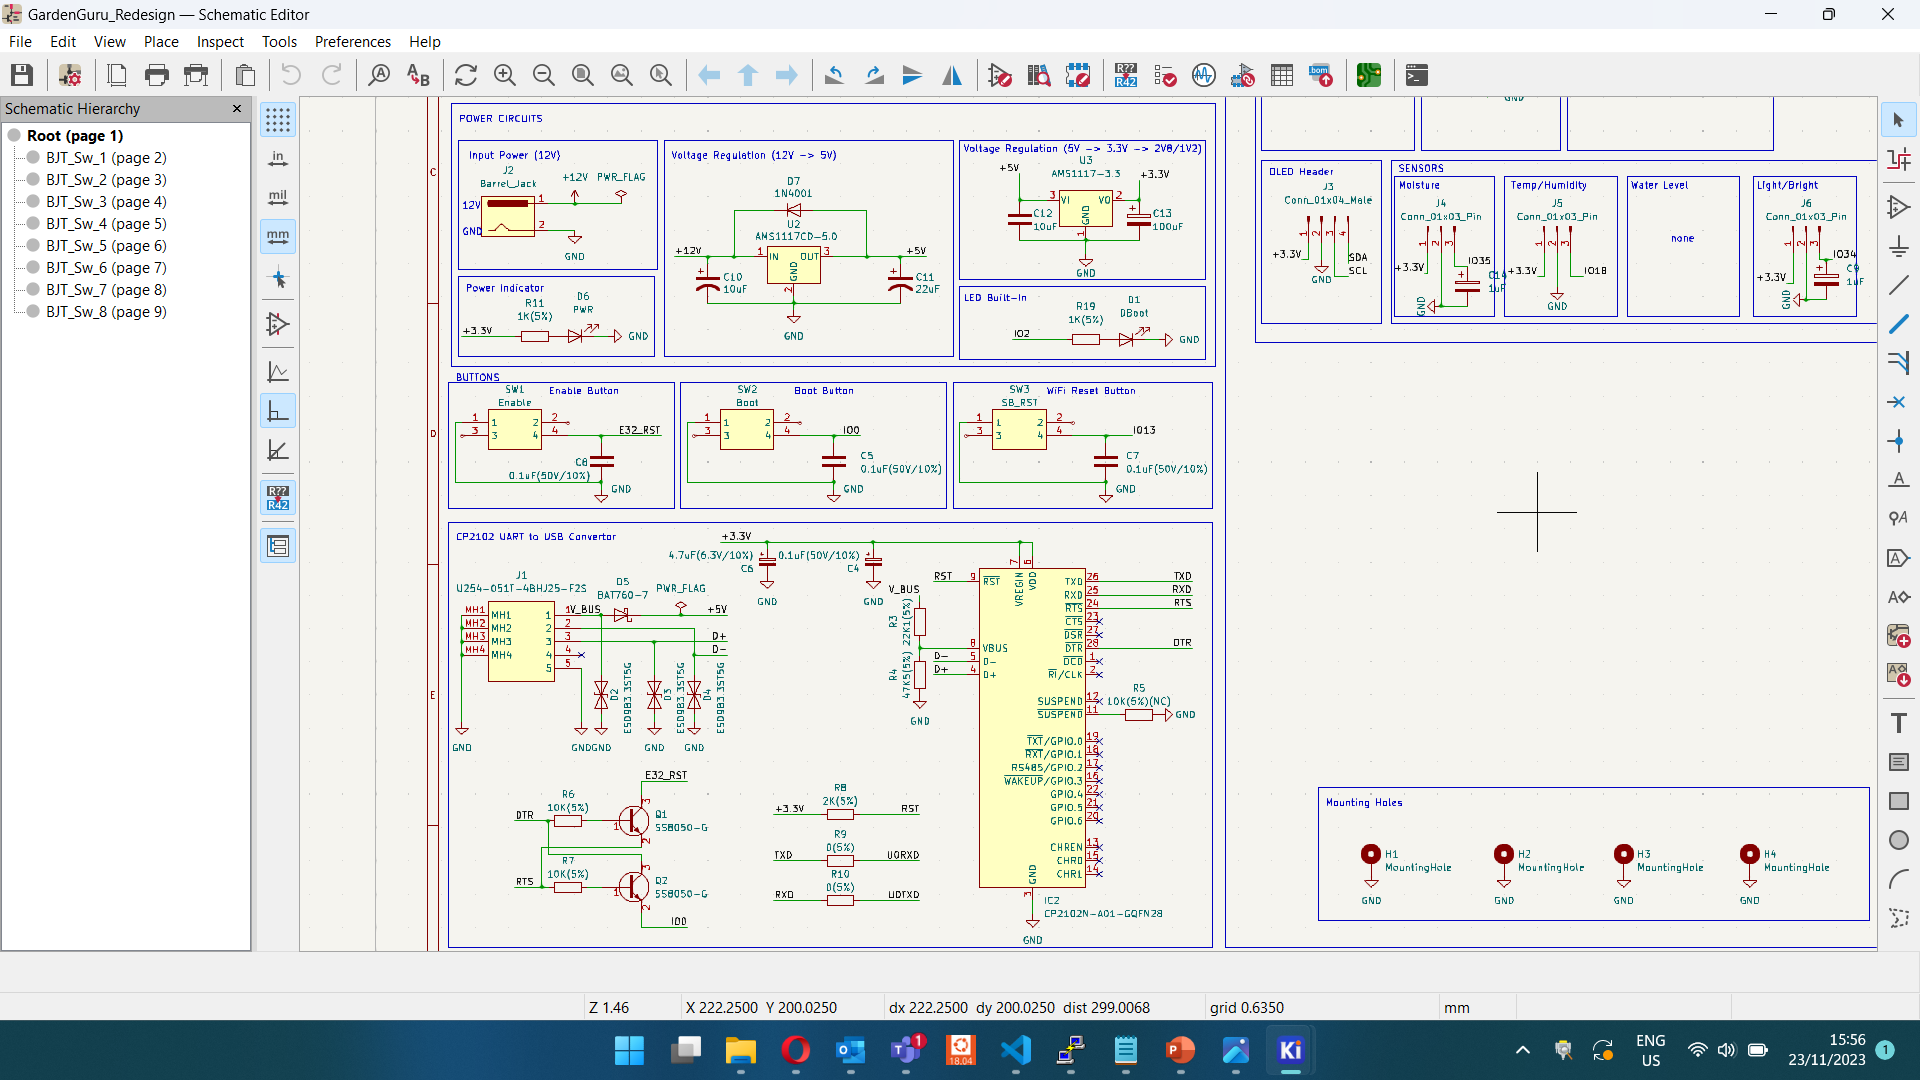Open the simulator tool
Viewport: 1920px width, 1080px height.
(x=1204, y=75)
